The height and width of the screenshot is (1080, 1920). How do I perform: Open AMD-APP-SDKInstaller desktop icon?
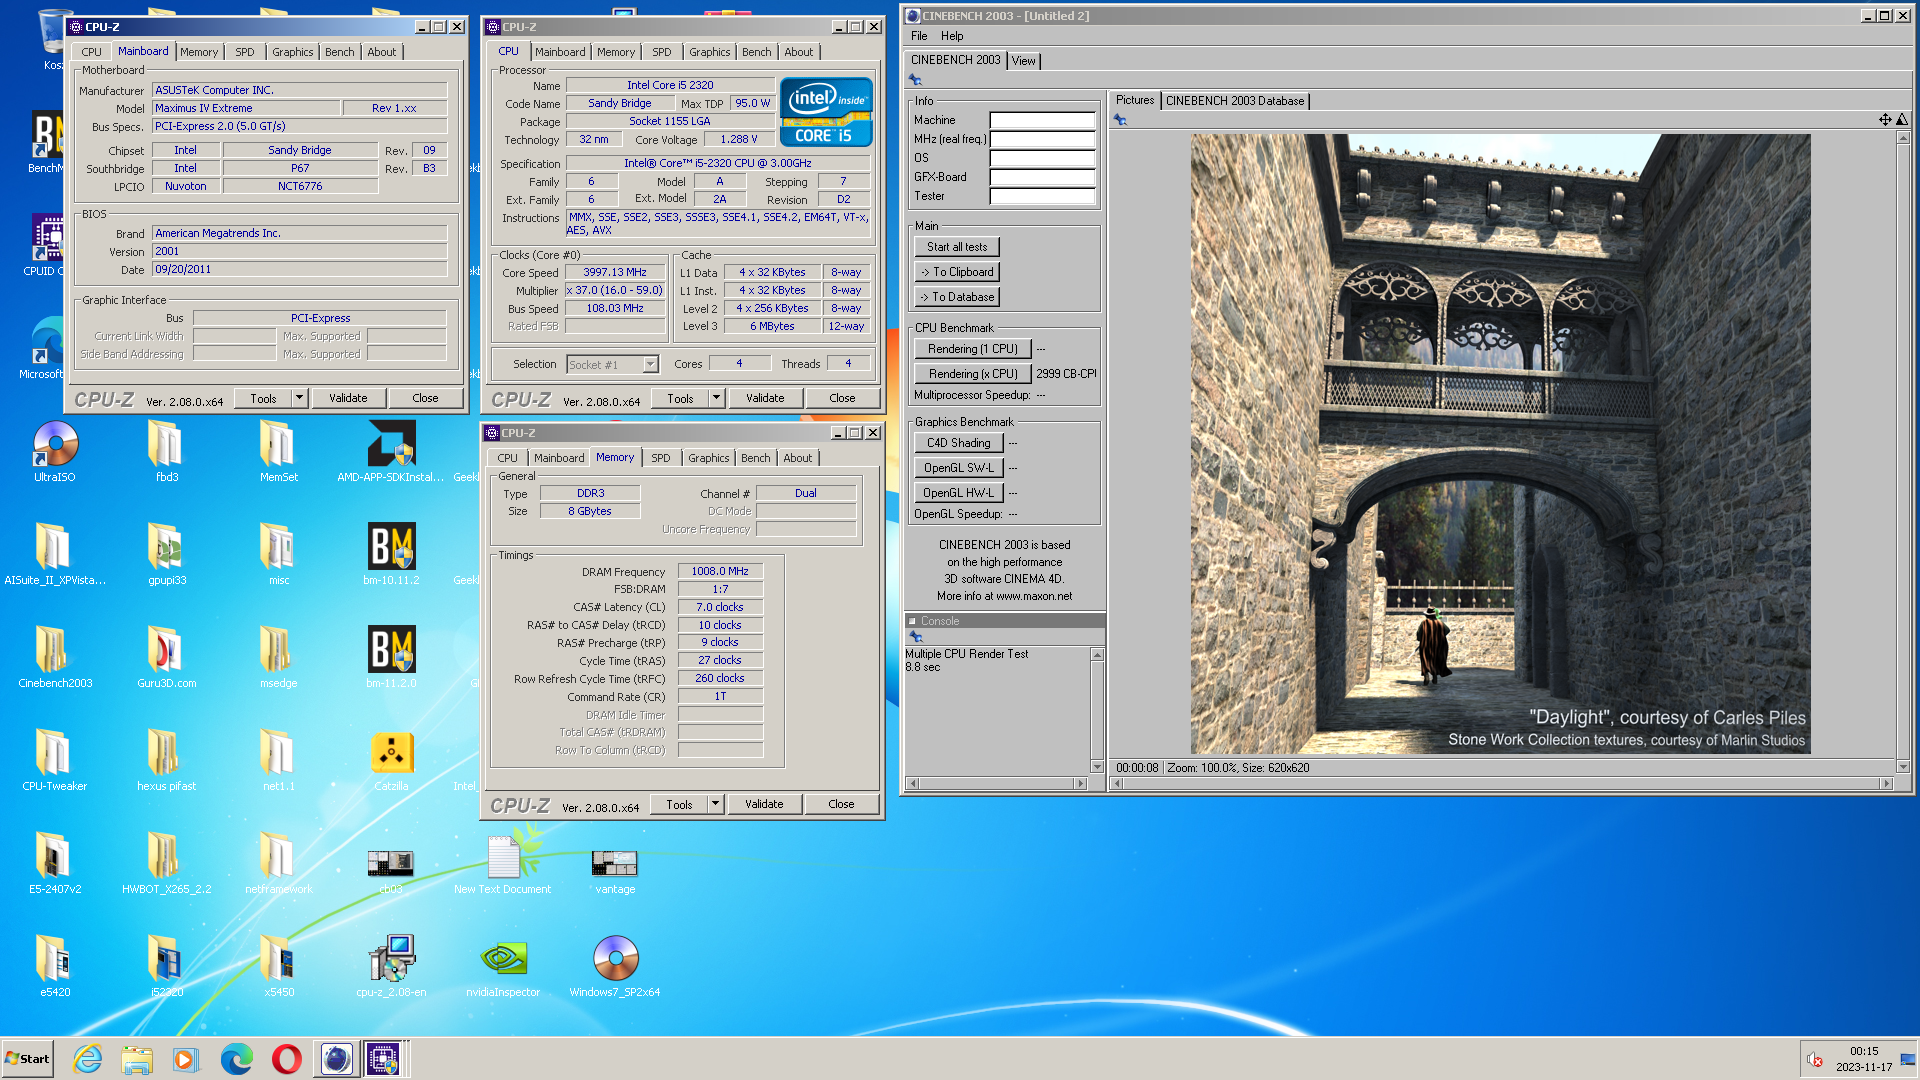(391, 452)
